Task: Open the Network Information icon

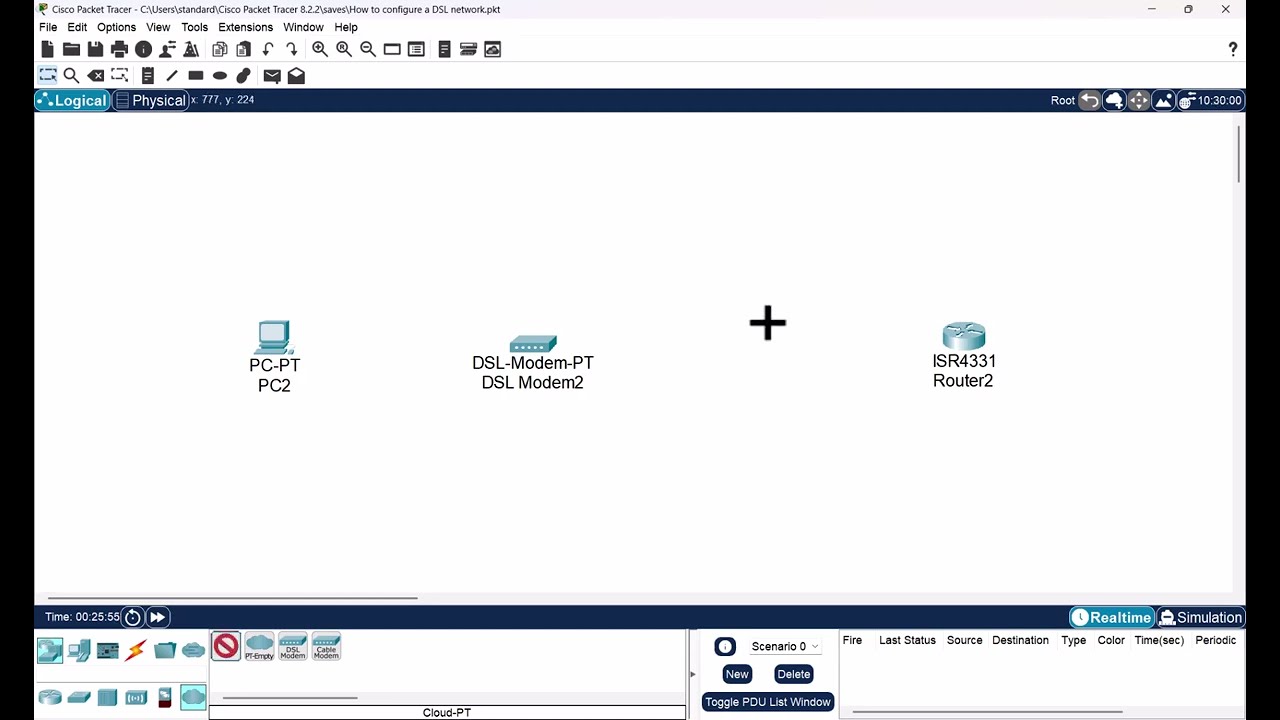Action: [143, 49]
